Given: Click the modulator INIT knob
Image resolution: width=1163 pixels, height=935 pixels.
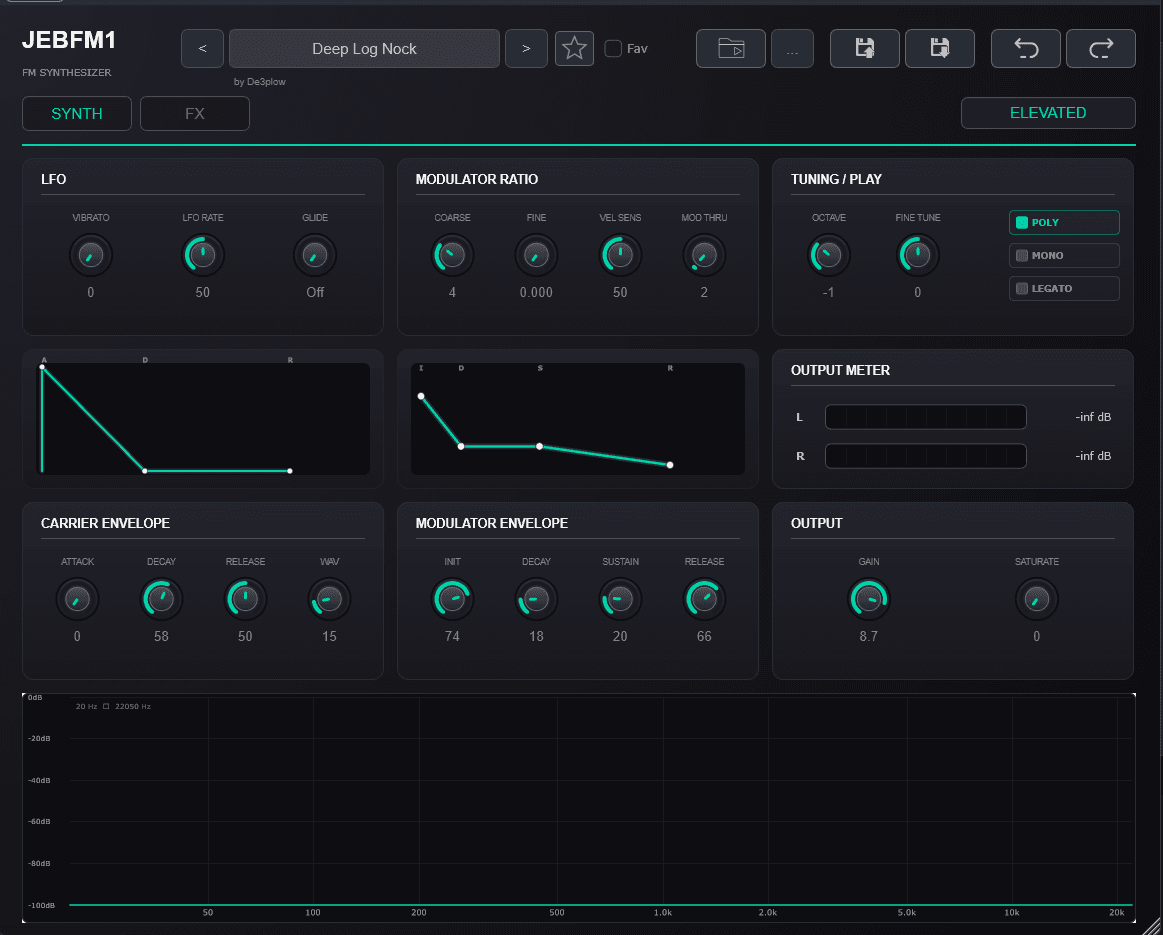Looking at the screenshot, I should tap(452, 599).
